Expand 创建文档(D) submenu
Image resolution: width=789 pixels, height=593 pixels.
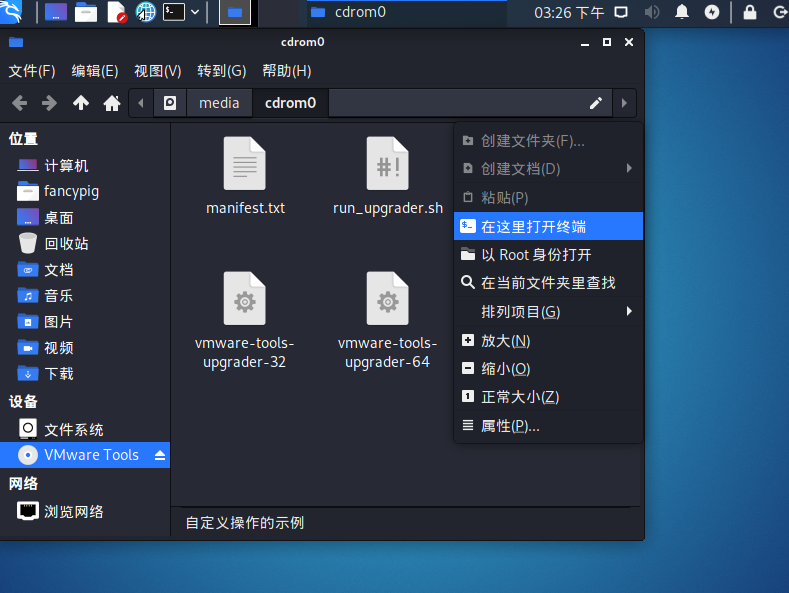(x=548, y=169)
